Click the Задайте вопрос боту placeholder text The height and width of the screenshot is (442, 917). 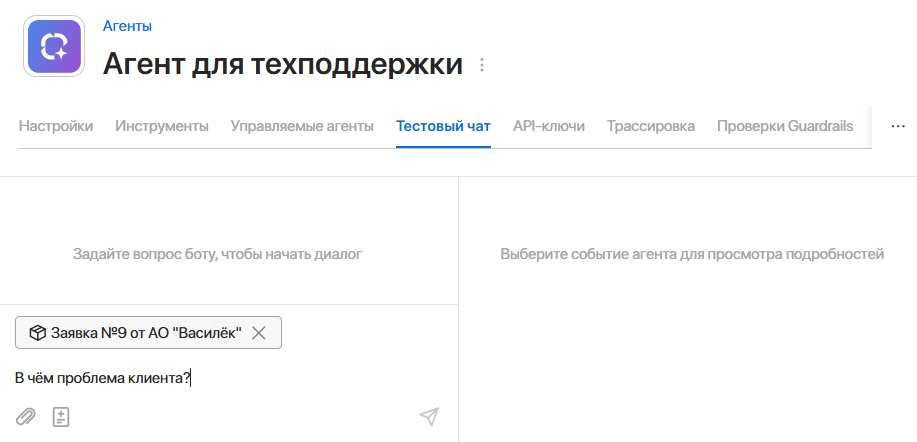218,254
